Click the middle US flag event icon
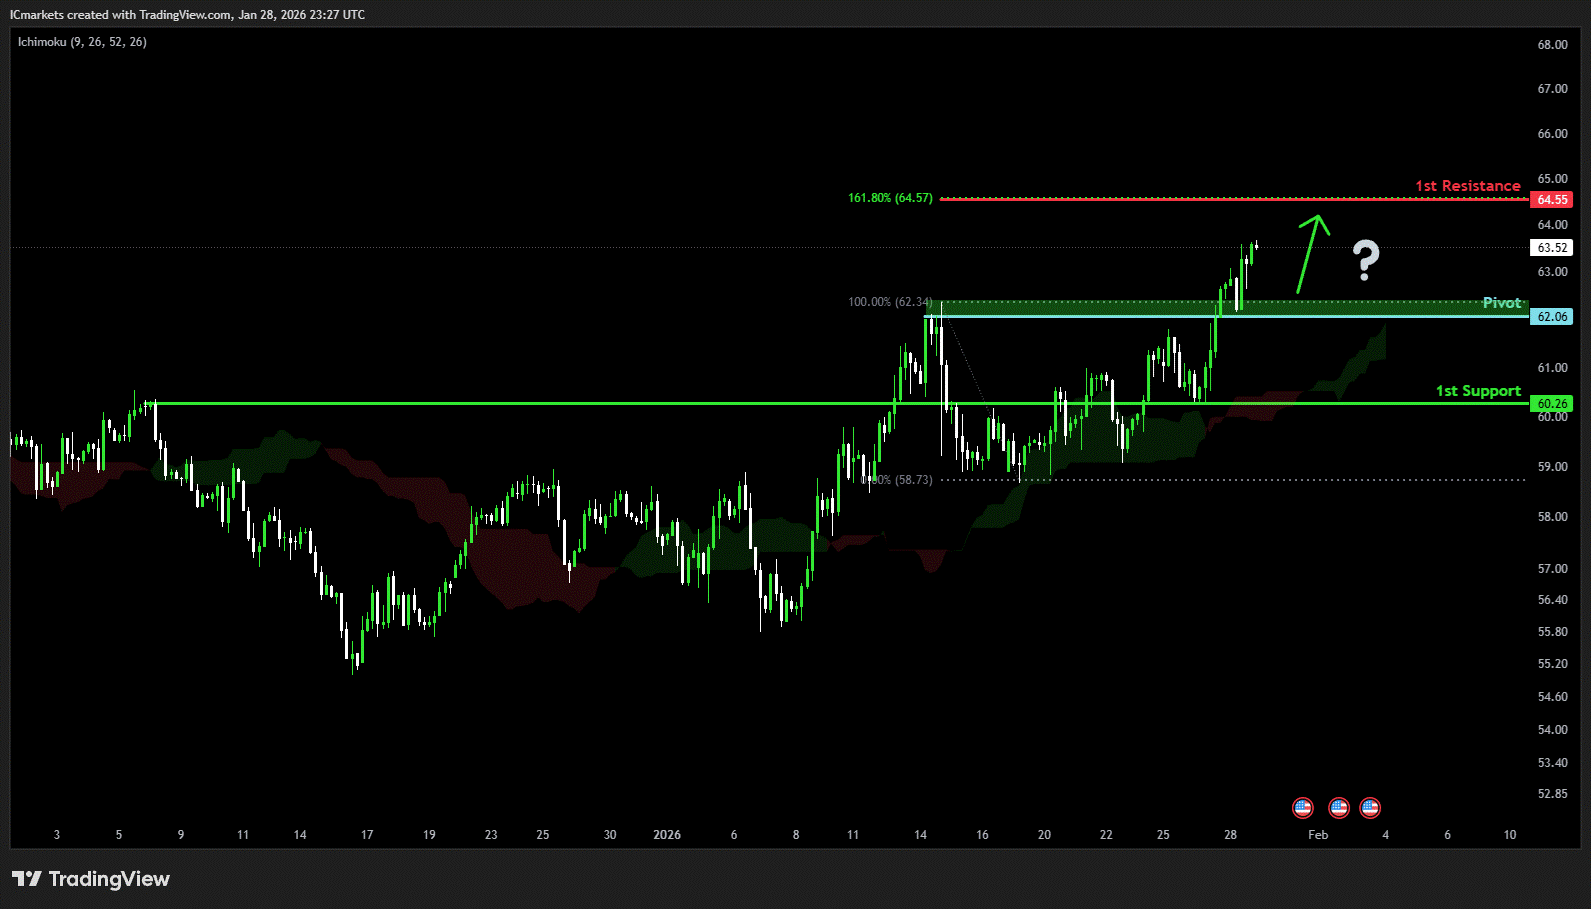The image size is (1591, 909). click(1338, 807)
